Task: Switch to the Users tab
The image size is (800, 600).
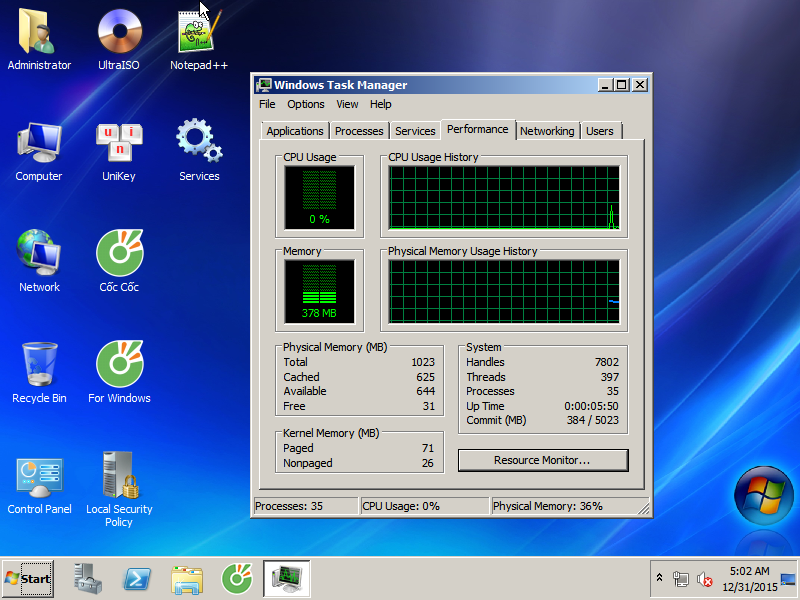Action: tap(599, 131)
